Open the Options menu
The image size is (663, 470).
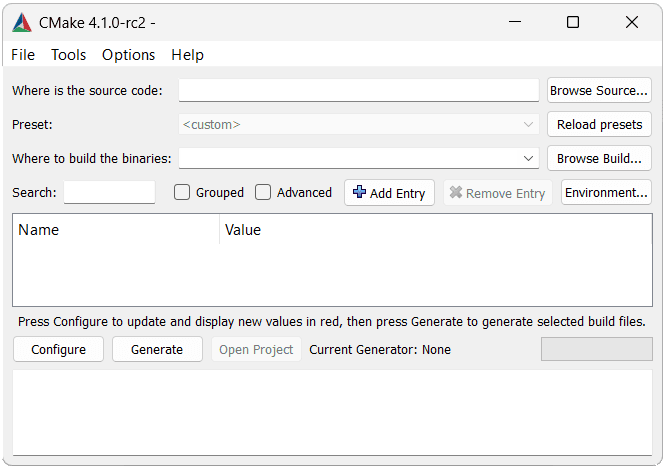point(129,55)
